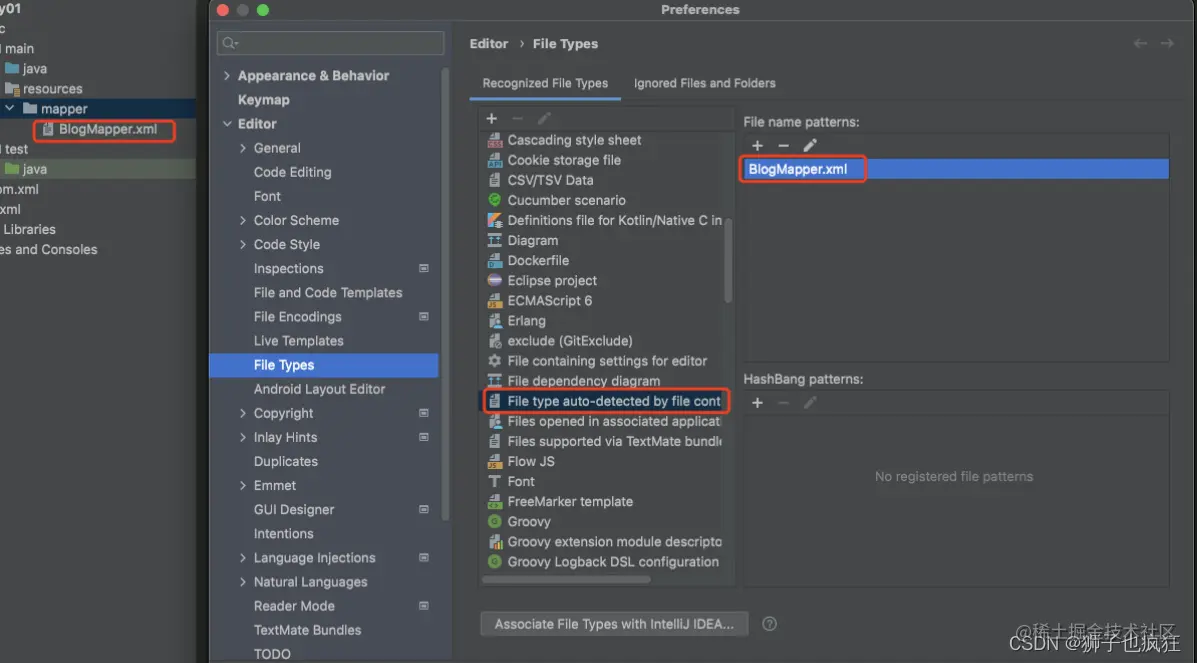
Task: Expand Appearance & Behavior section
Action: pos(227,76)
